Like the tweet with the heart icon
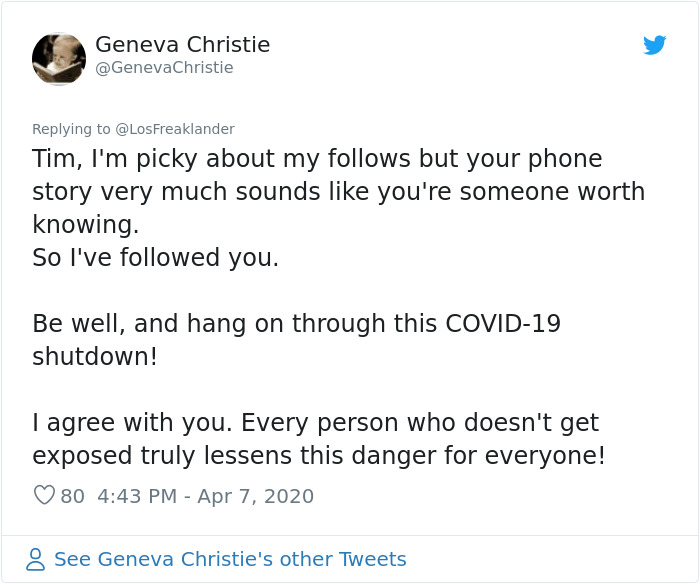 pos(44,496)
